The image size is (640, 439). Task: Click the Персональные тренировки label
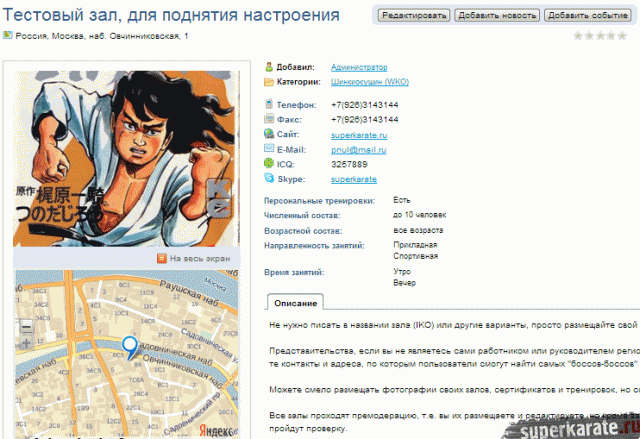319,201
